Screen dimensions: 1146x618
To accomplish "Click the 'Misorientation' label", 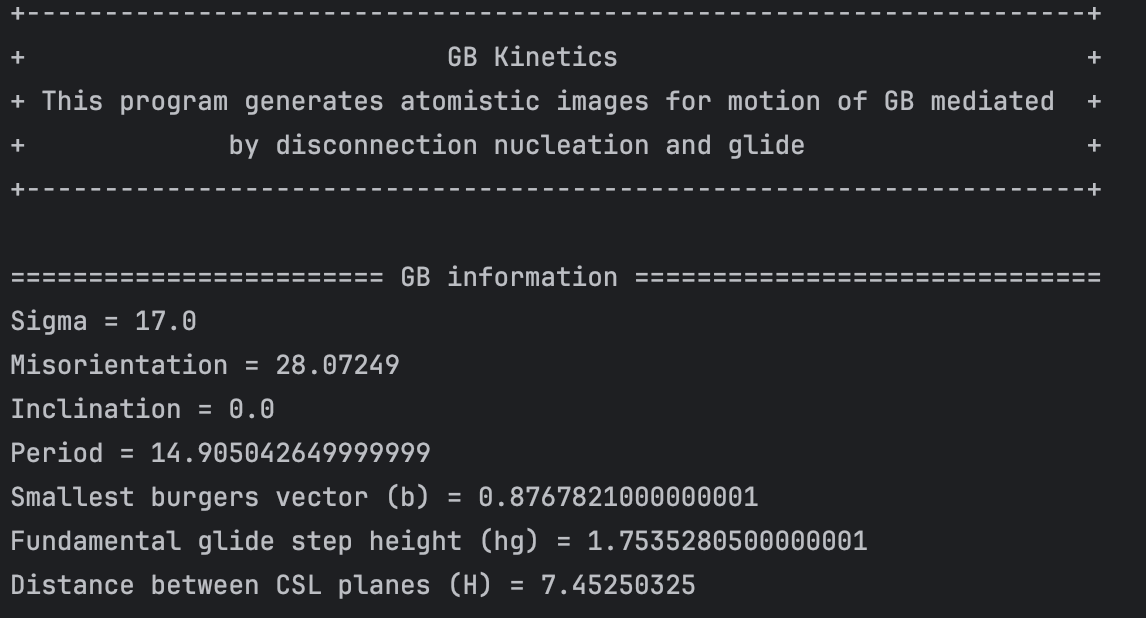I will point(119,366).
